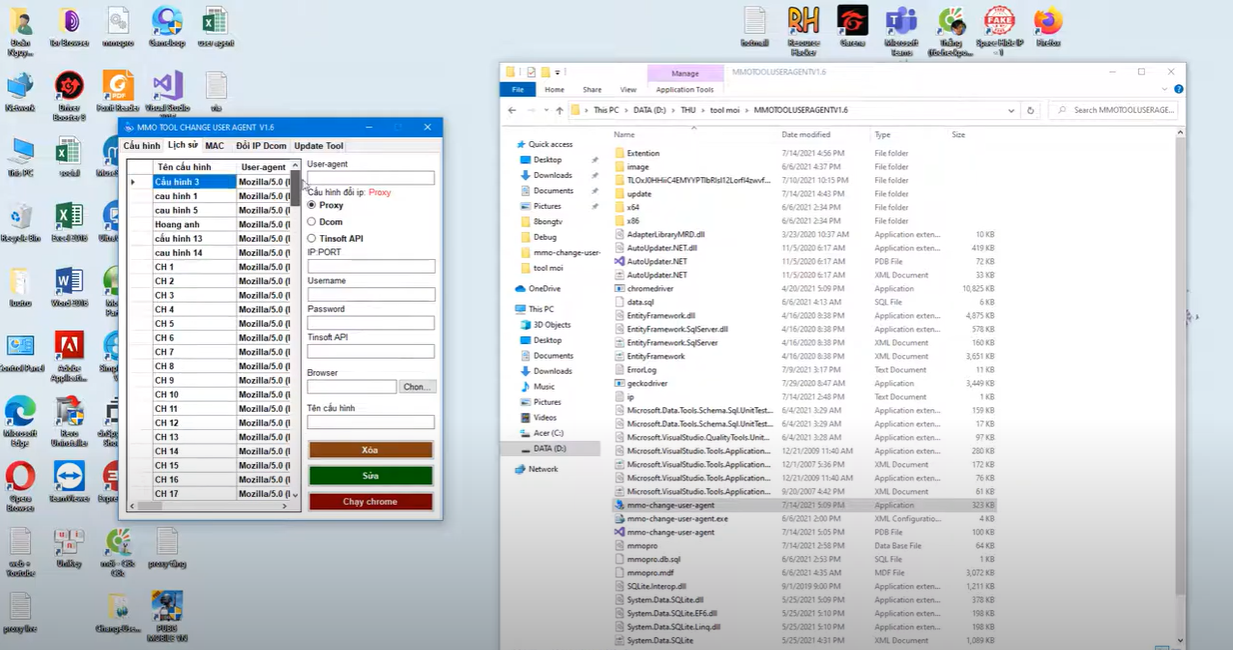
Task: Choose the Tinsoft API radio option
Action: point(312,239)
